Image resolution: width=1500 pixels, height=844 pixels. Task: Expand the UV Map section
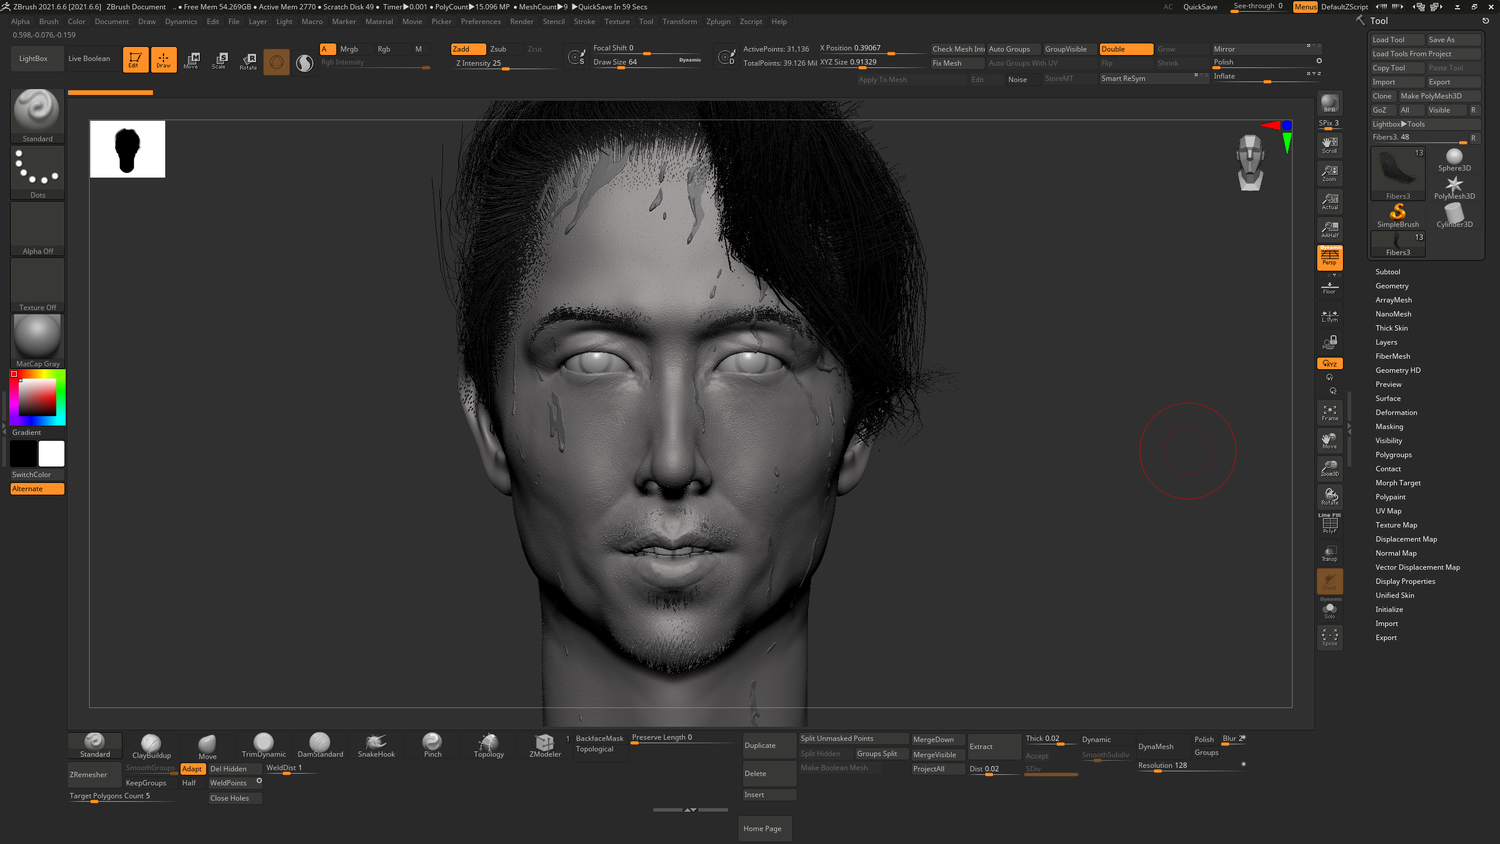pos(1388,511)
